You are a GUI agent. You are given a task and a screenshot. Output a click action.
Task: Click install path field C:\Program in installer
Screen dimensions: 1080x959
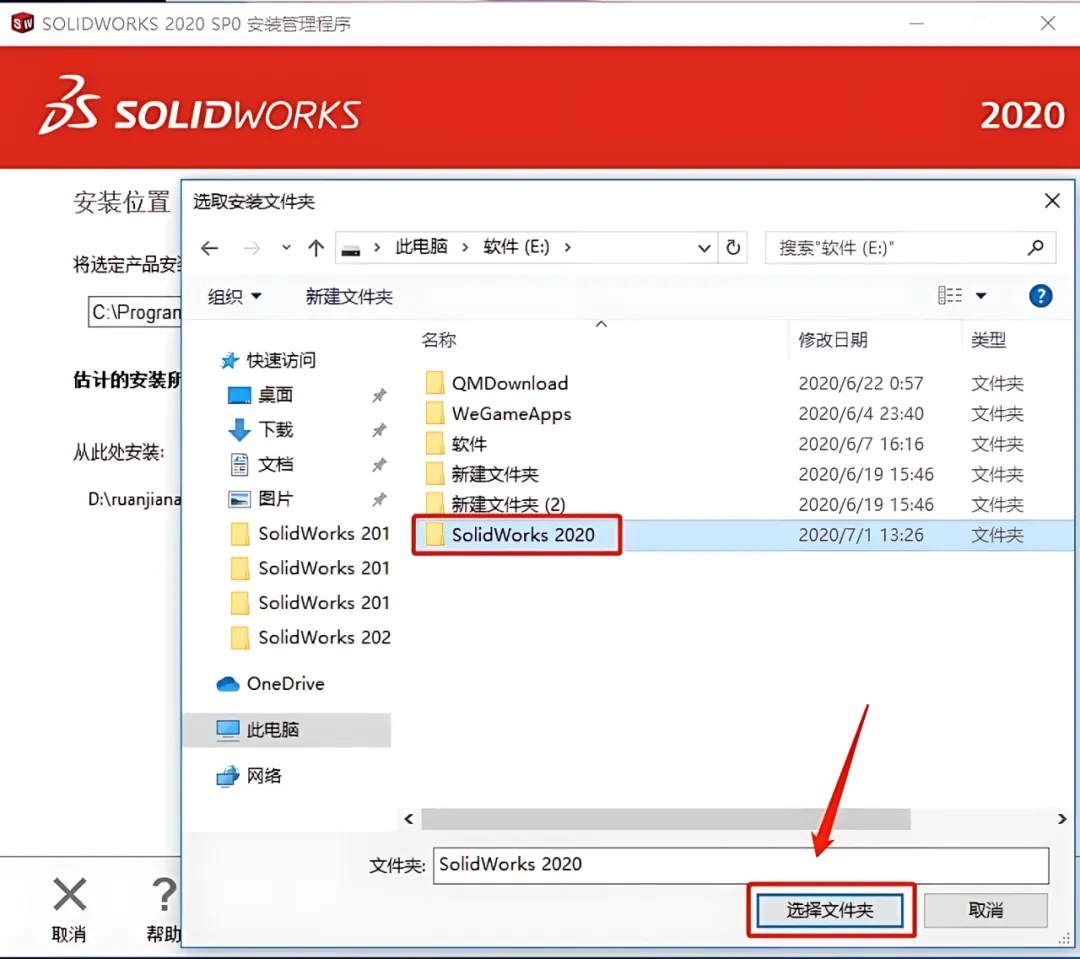pyautogui.click(x=135, y=312)
